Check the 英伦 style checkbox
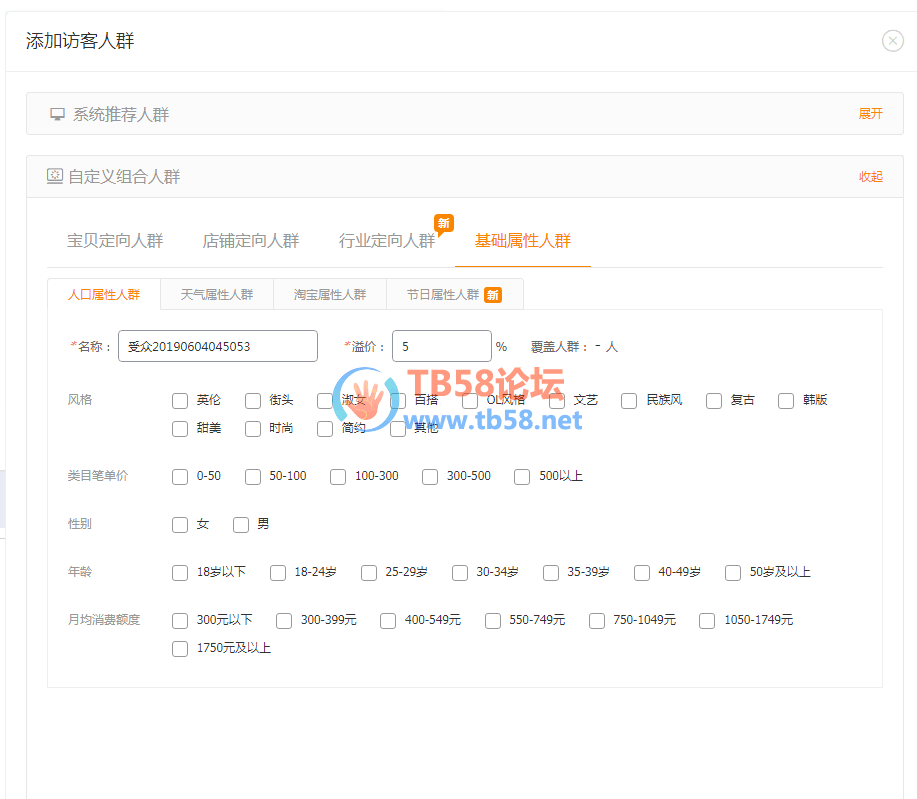917x799 pixels. point(180,401)
